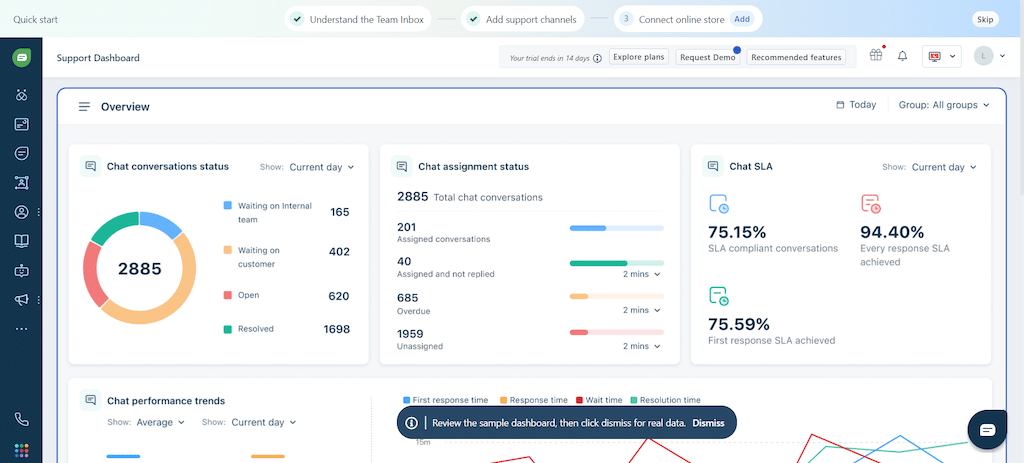The height and width of the screenshot is (463, 1024).
Task: Open the megaphone campaigns icon in sidebar
Action: coord(21,300)
